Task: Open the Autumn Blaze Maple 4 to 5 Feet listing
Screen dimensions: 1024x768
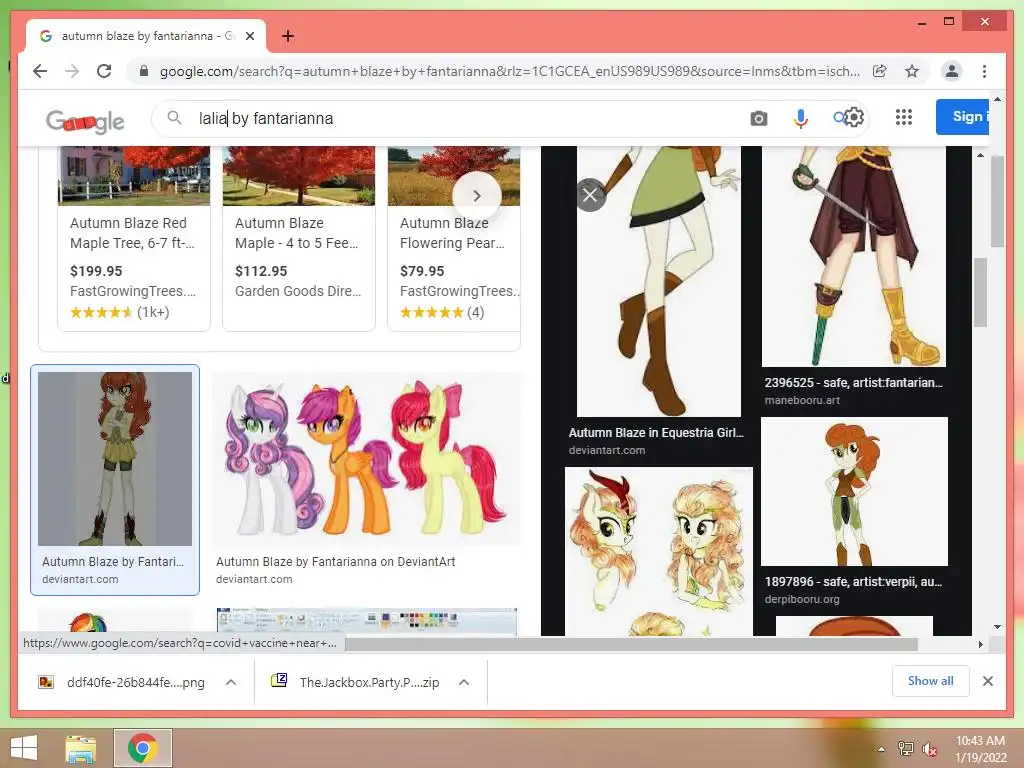Action: click(x=299, y=238)
